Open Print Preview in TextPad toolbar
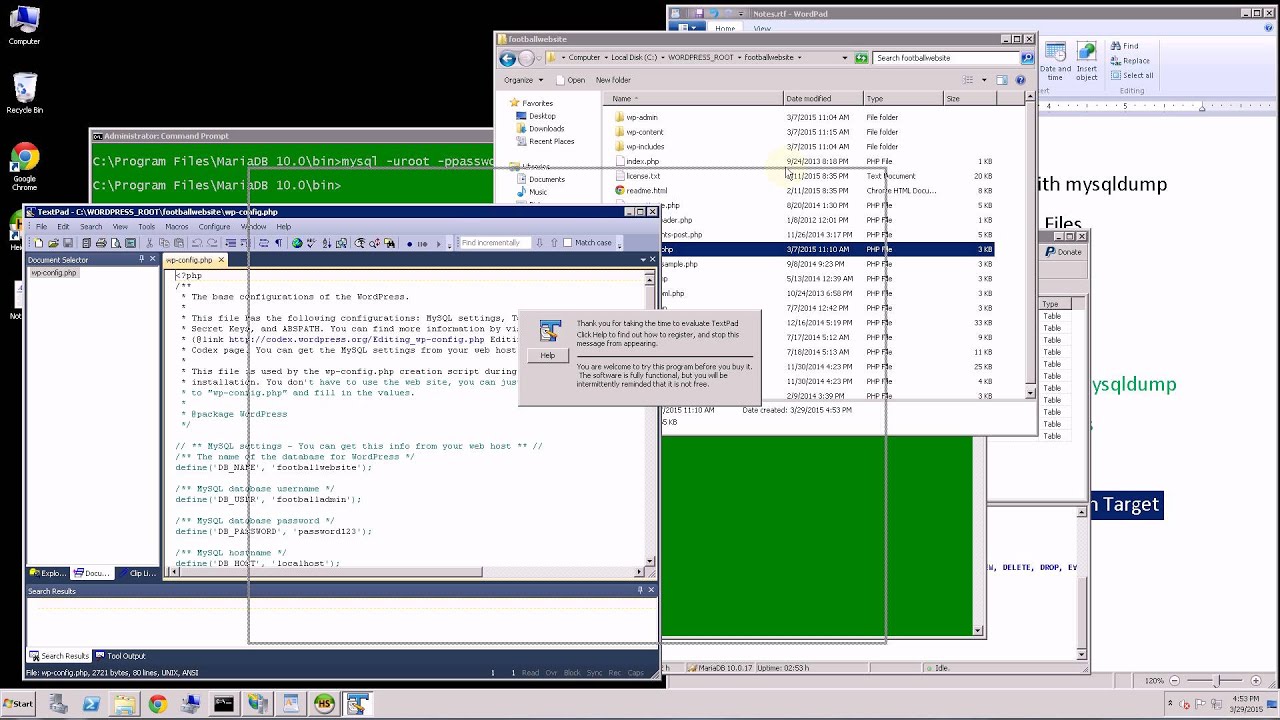Screen dimensions: 1280x720 point(116,243)
